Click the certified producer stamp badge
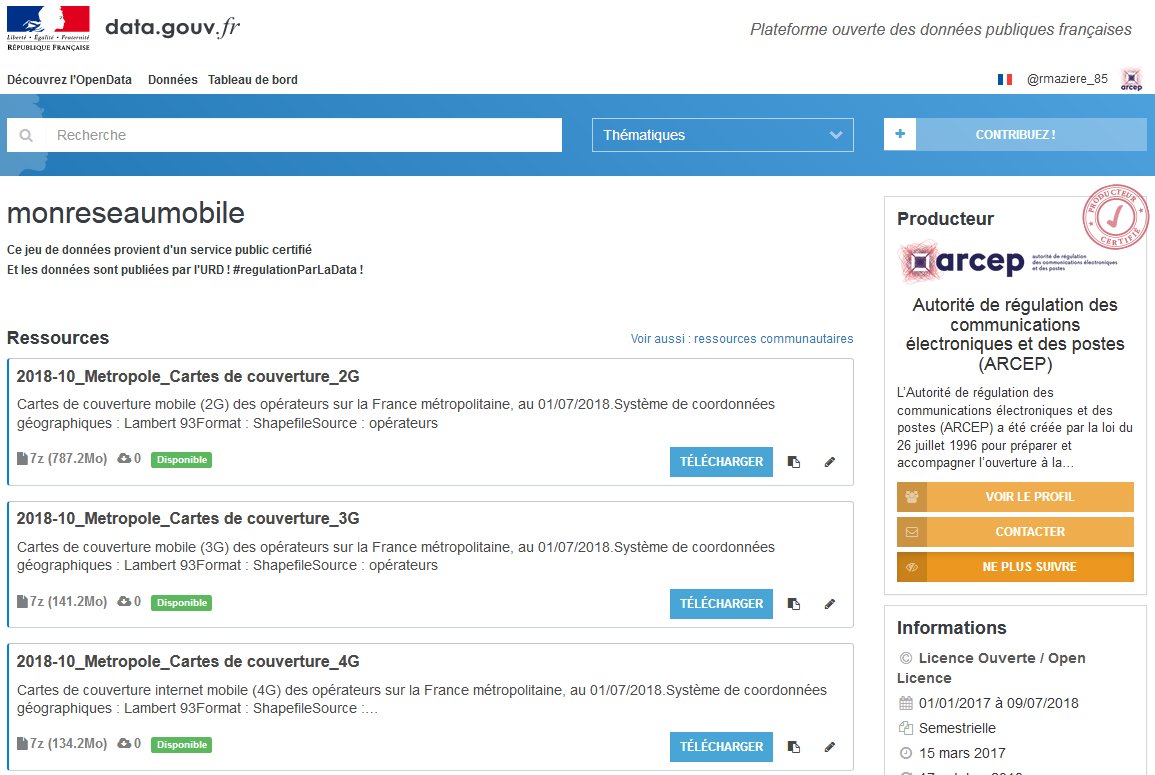This screenshot has width=1155, height=775. tap(1115, 217)
